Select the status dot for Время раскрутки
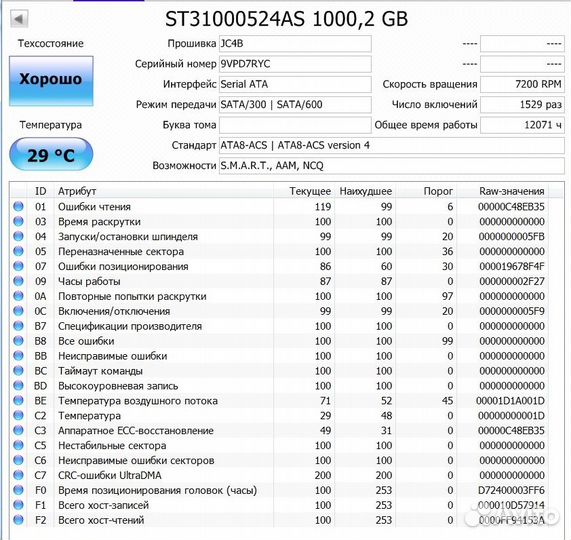Image resolution: width=571 pixels, height=540 pixels. [18, 221]
